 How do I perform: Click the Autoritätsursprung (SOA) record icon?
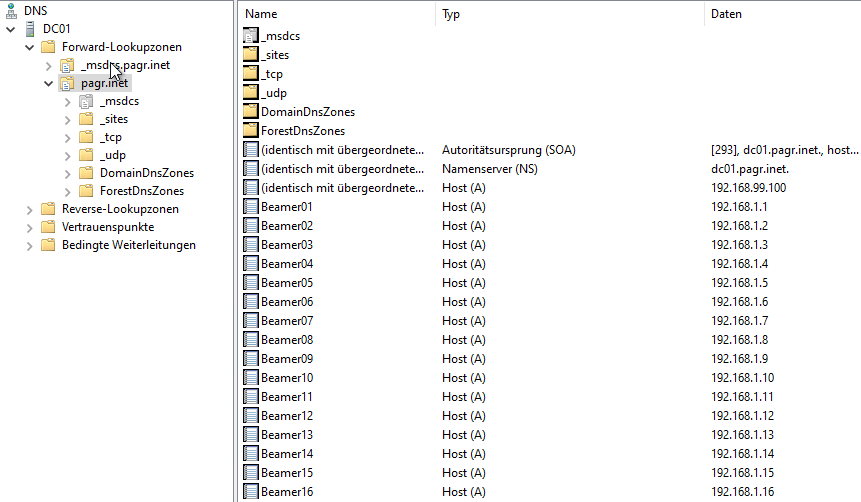(251, 150)
